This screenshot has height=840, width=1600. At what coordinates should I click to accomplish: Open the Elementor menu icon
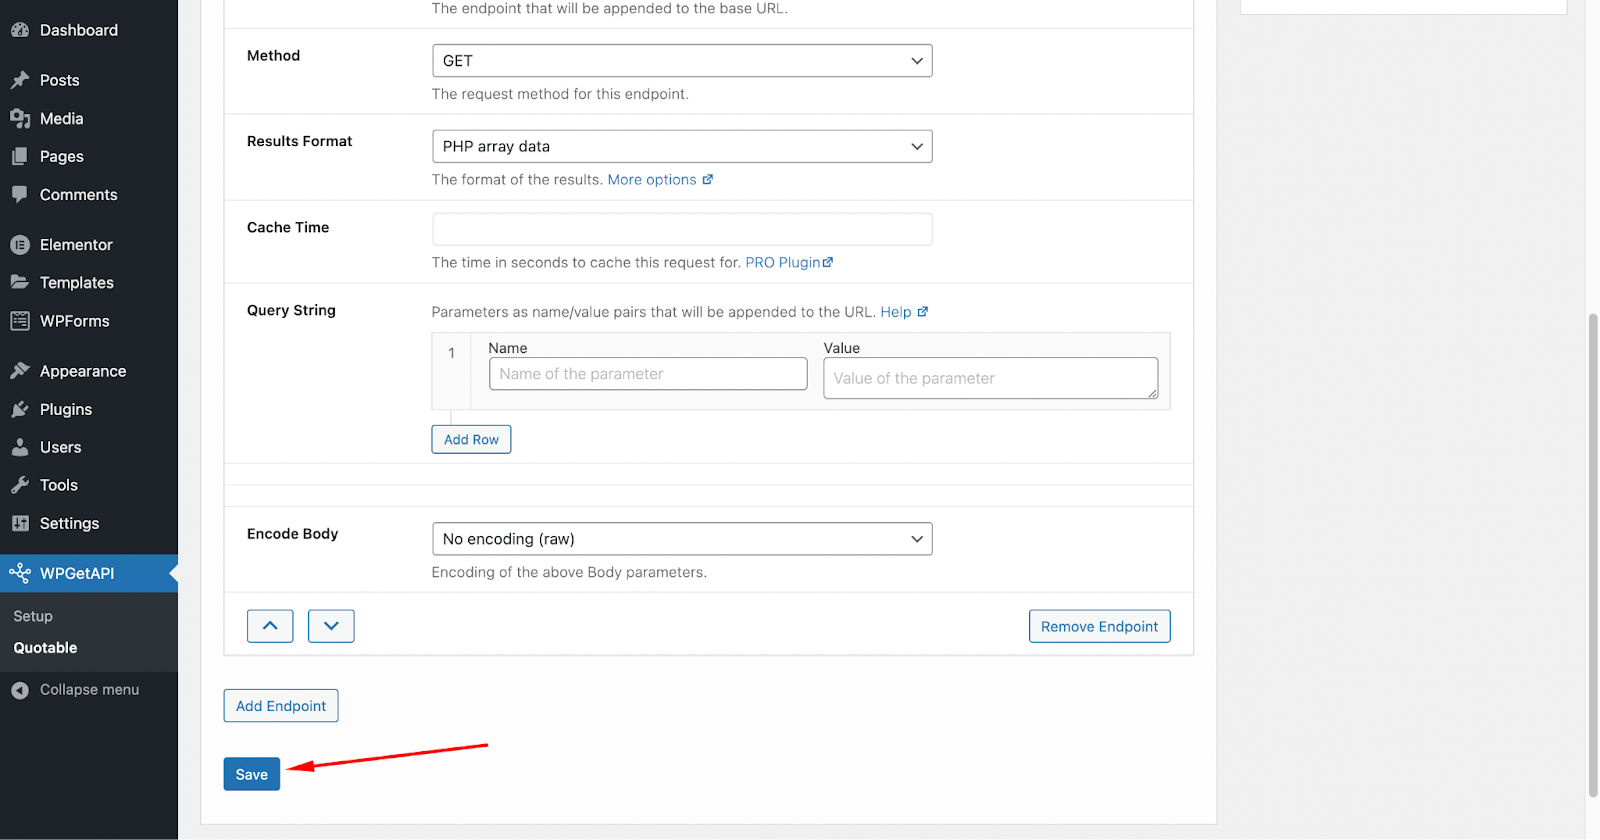[x=20, y=245]
